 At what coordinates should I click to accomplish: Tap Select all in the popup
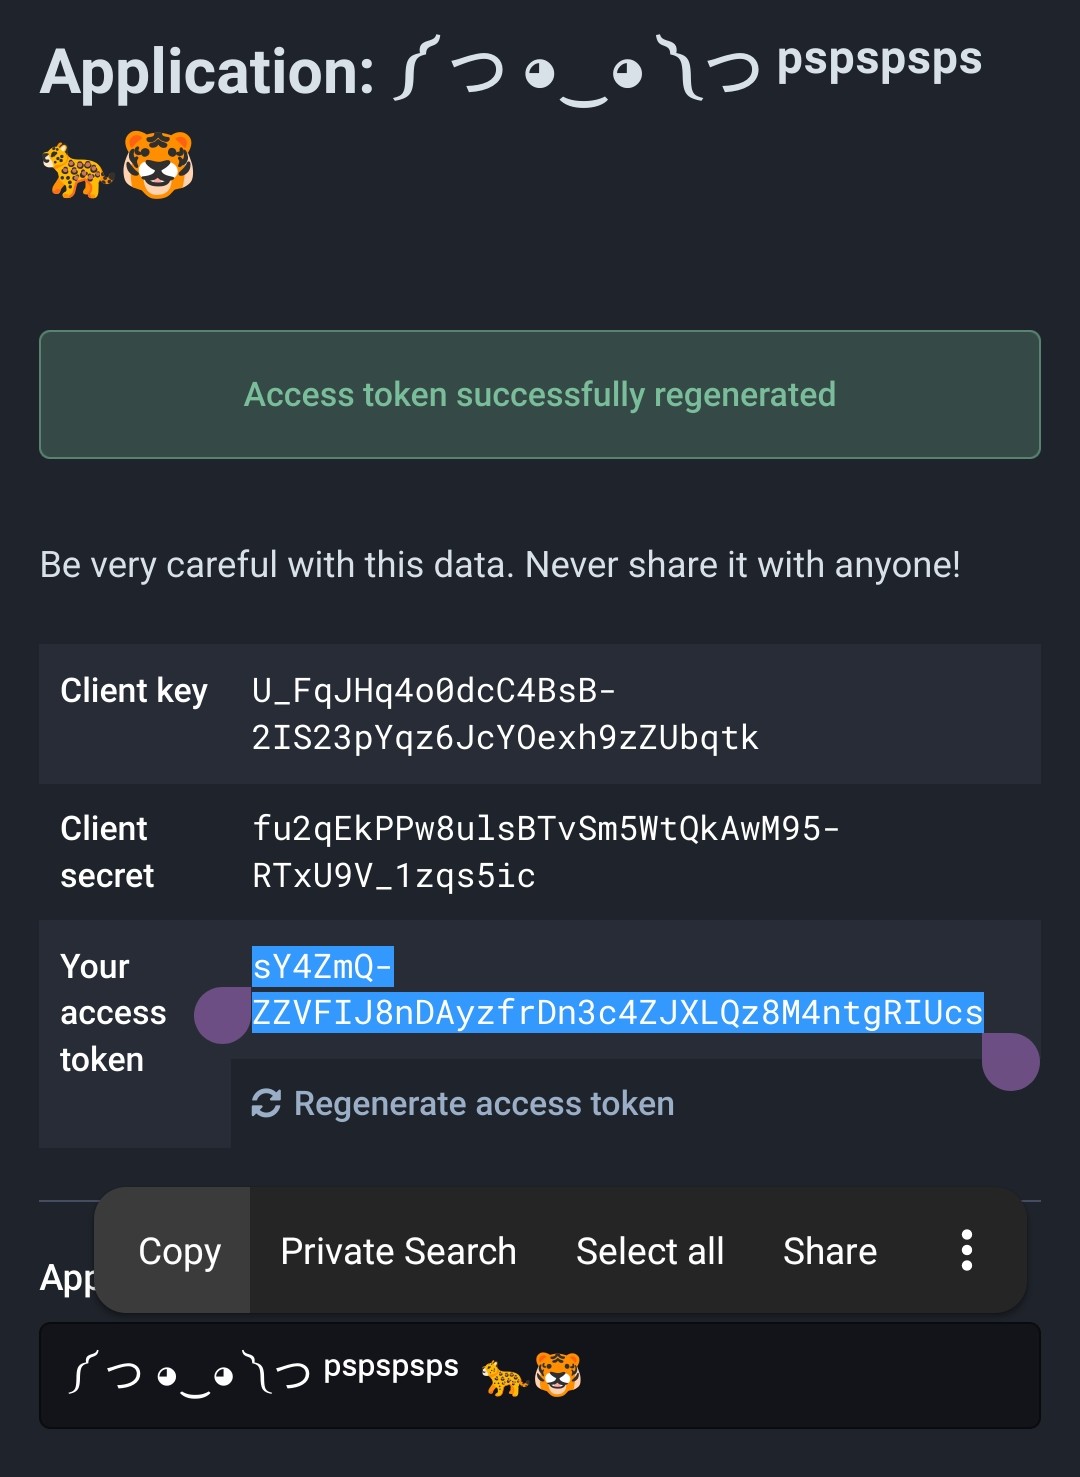650,1251
